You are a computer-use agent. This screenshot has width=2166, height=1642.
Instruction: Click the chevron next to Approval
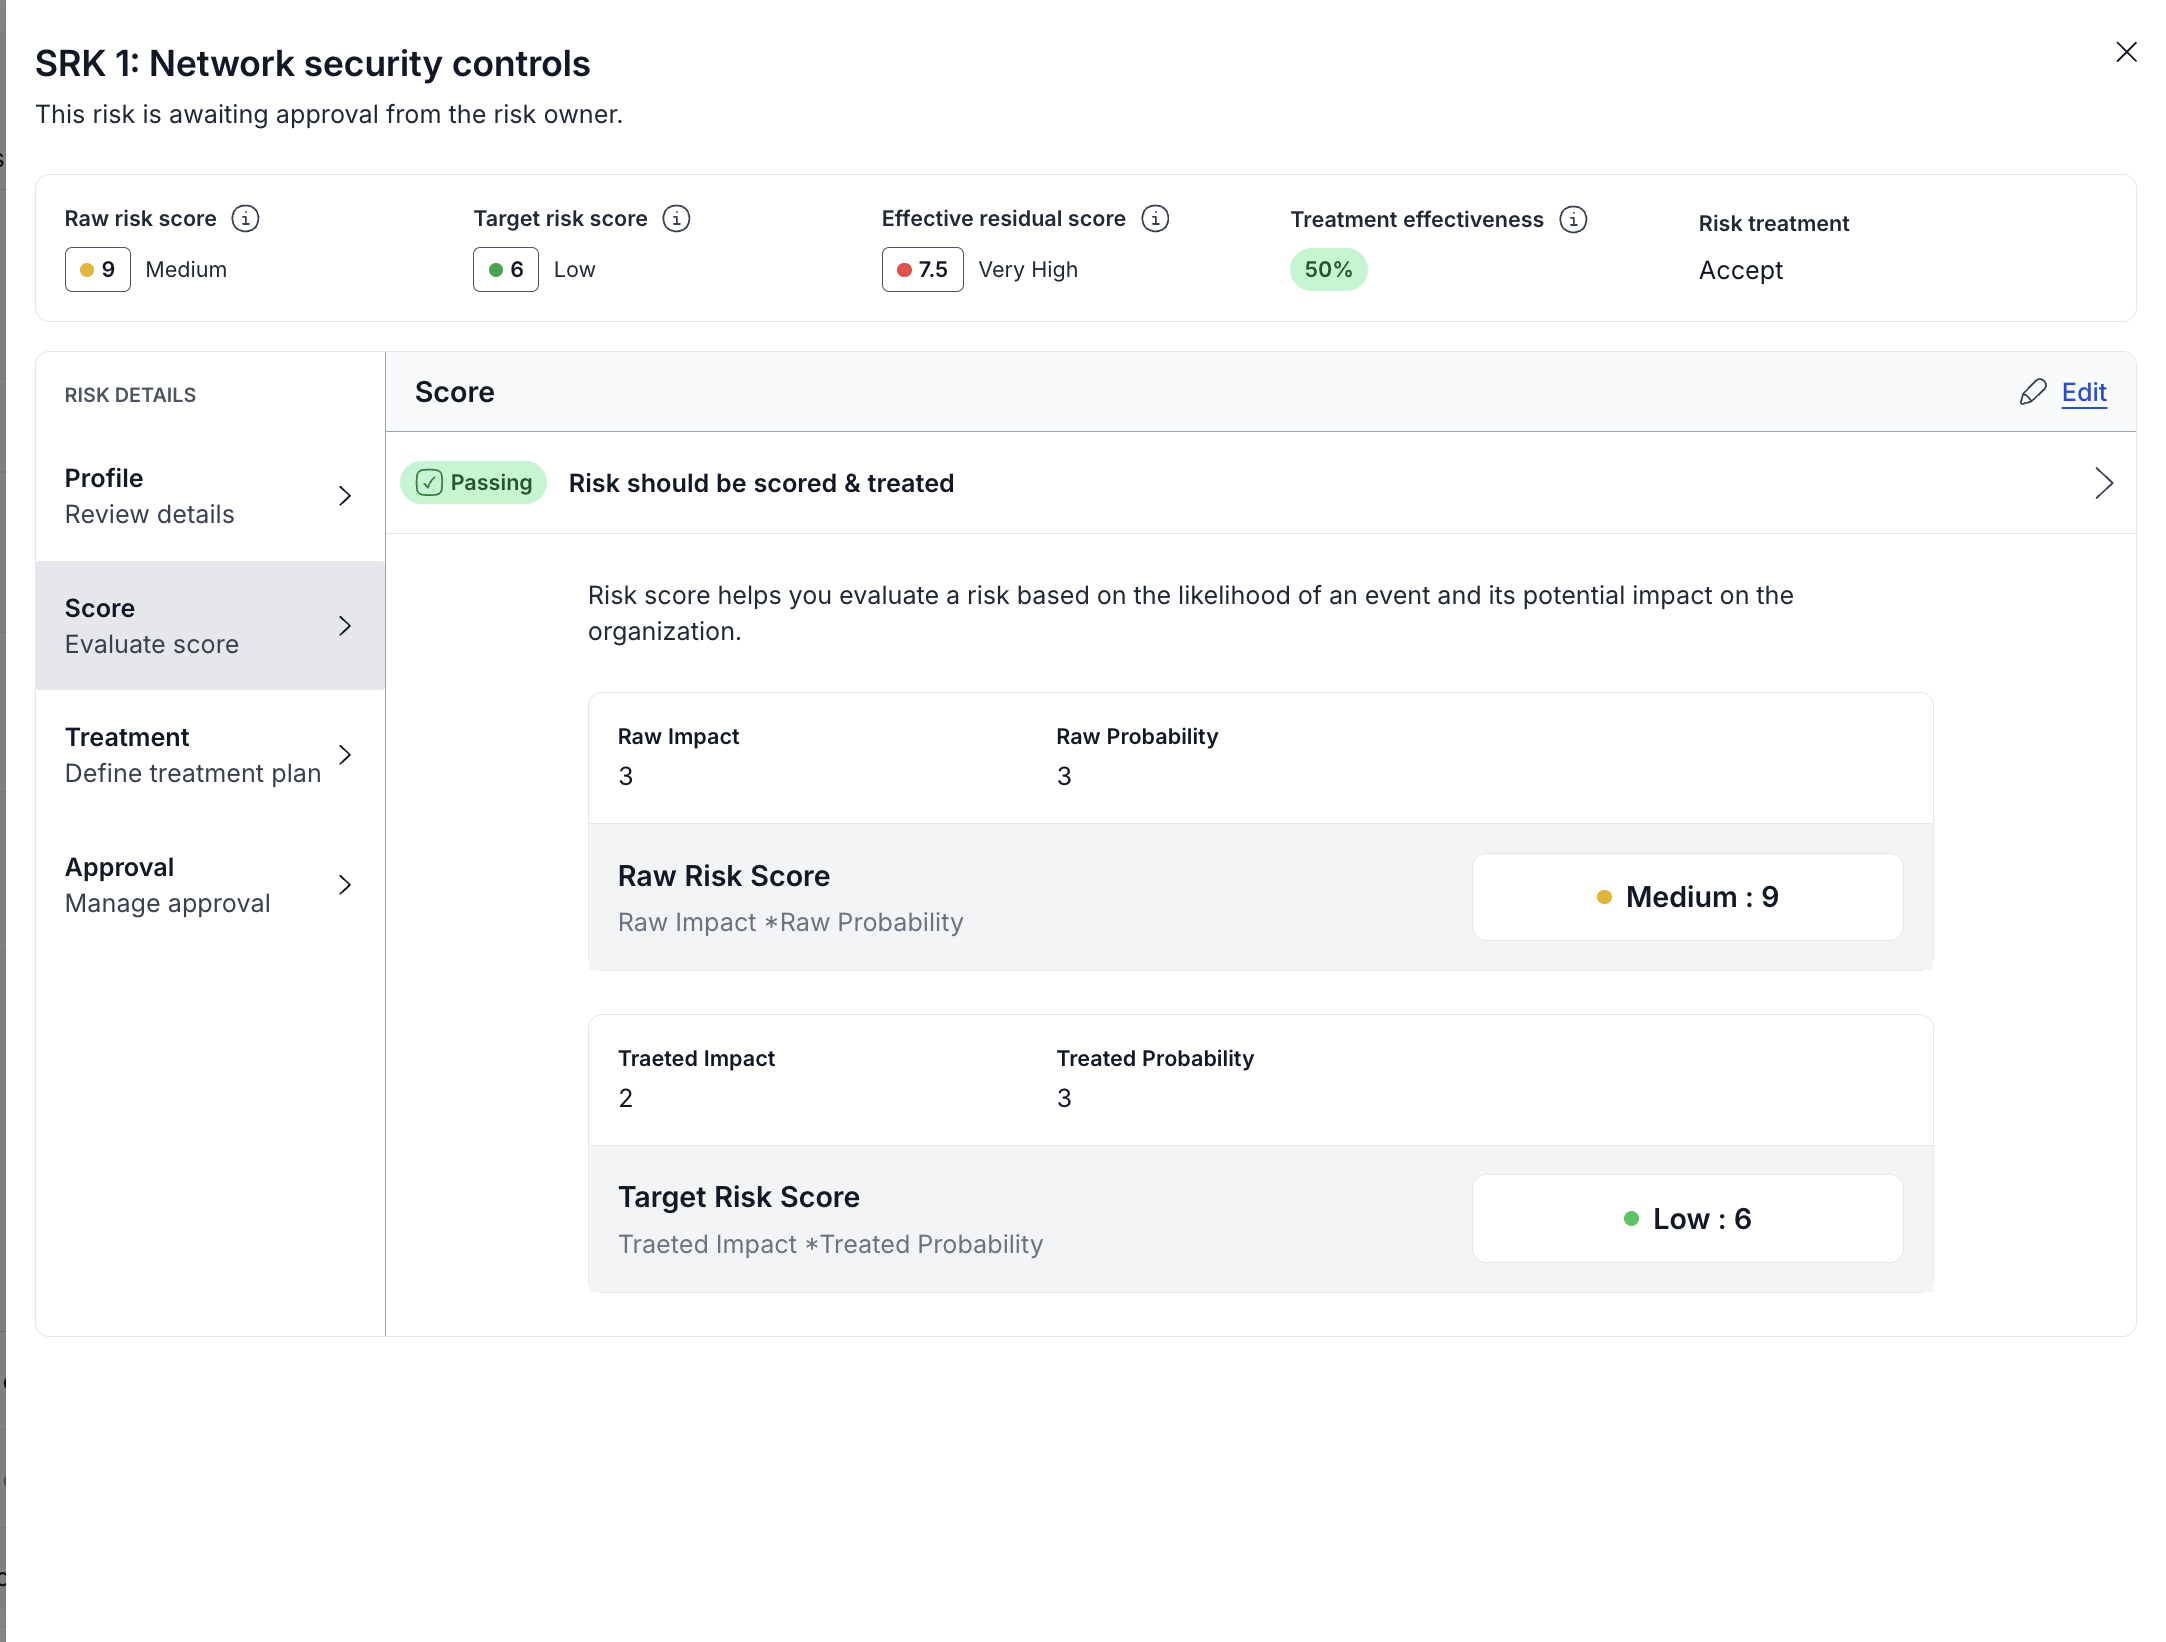pos(345,885)
